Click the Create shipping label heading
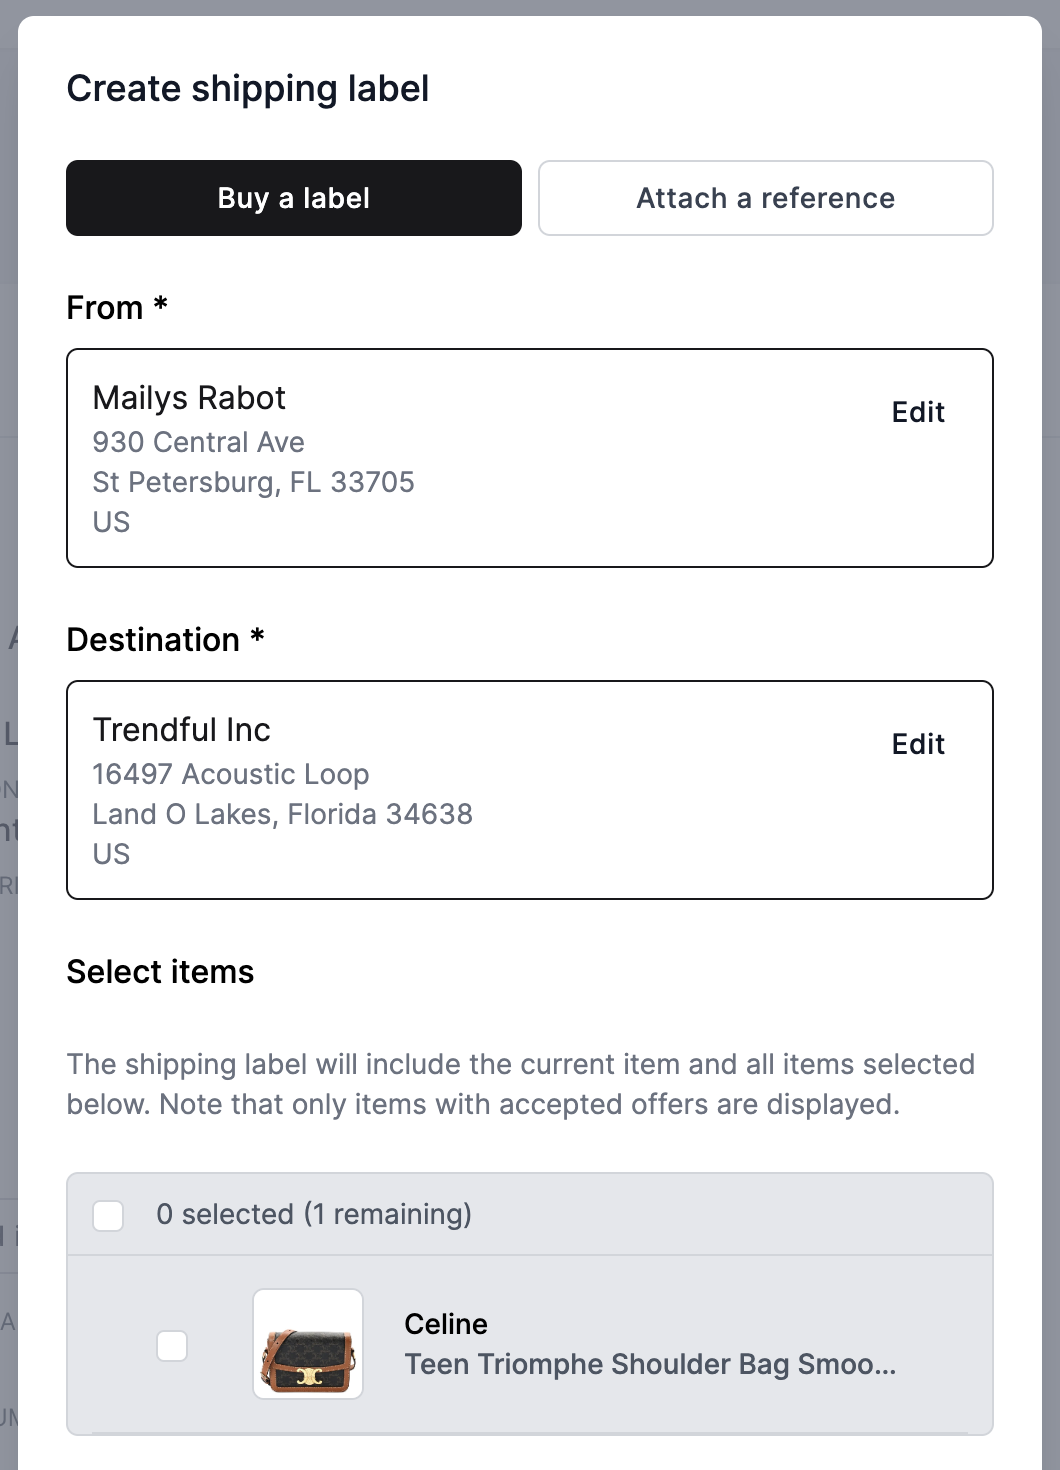Viewport: 1060px width, 1470px height. tap(248, 89)
